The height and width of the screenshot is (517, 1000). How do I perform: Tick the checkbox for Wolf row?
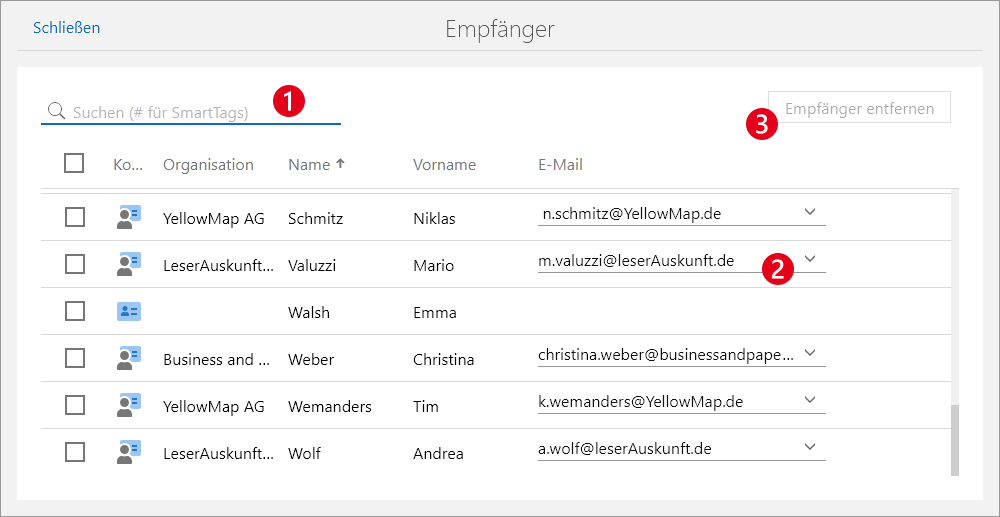(75, 452)
